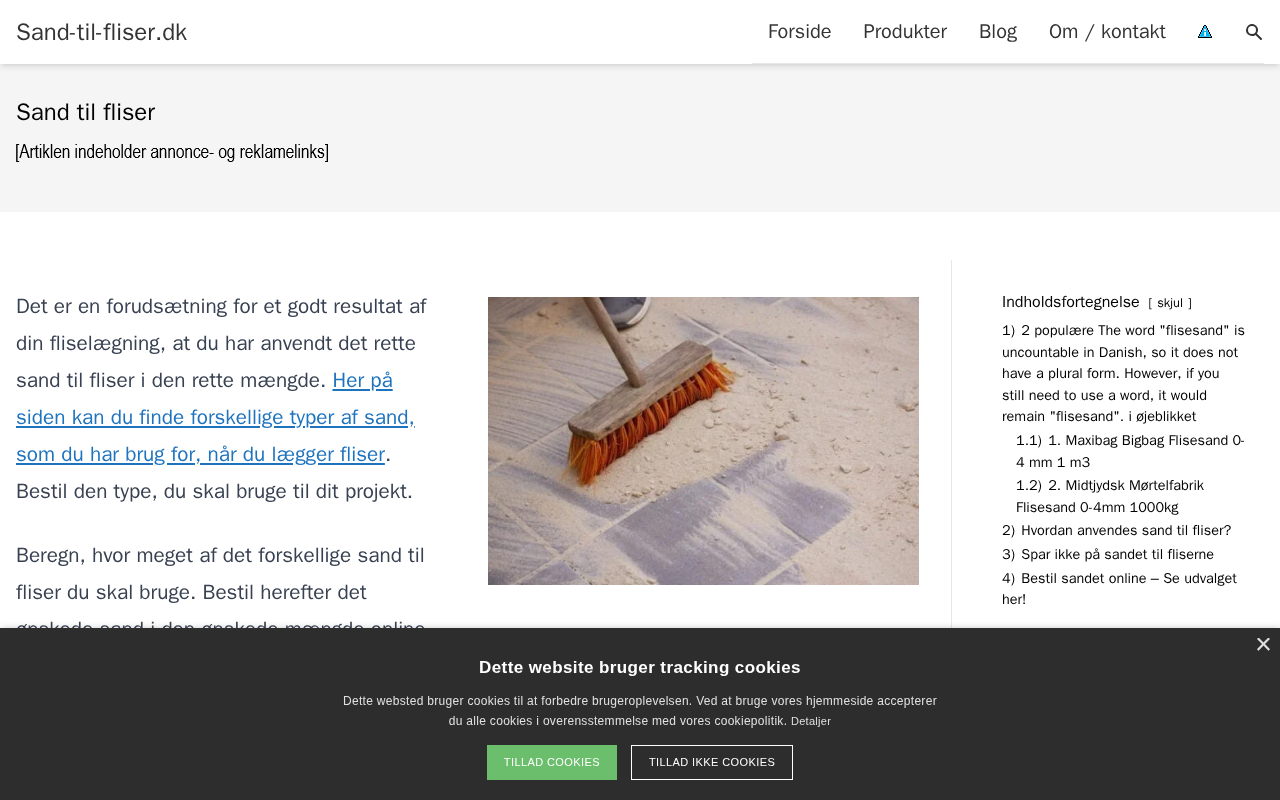Open Produkter menu item
This screenshot has width=1280, height=800.
click(x=905, y=32)
